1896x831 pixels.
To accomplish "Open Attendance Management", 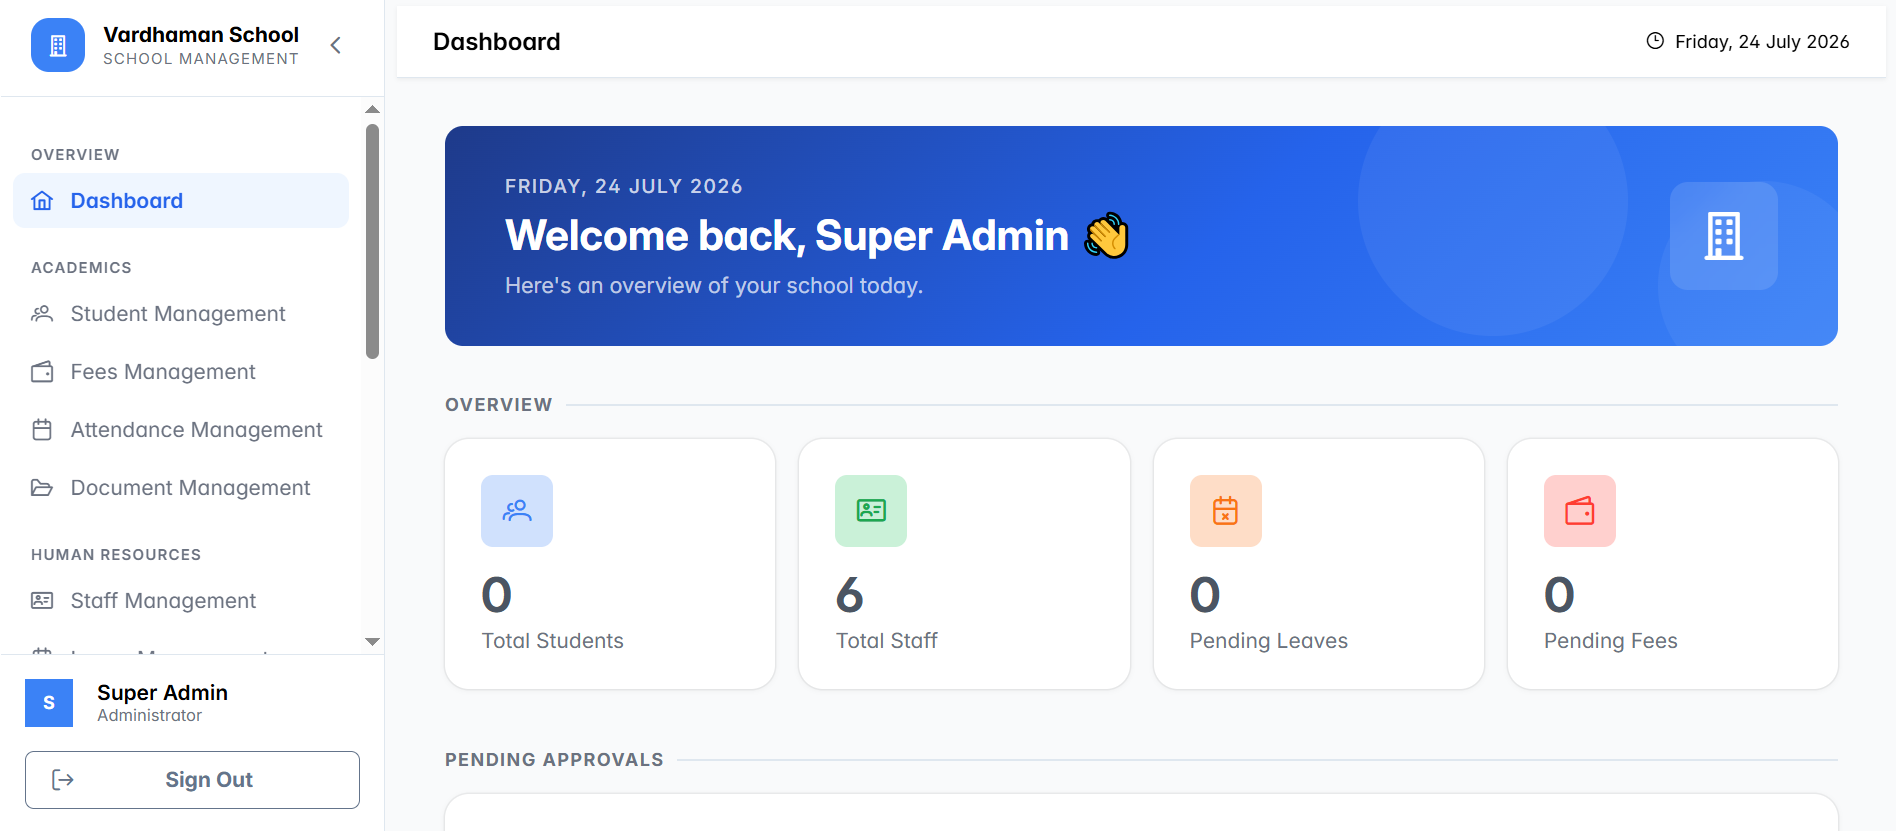I will (x=181, y=430).
